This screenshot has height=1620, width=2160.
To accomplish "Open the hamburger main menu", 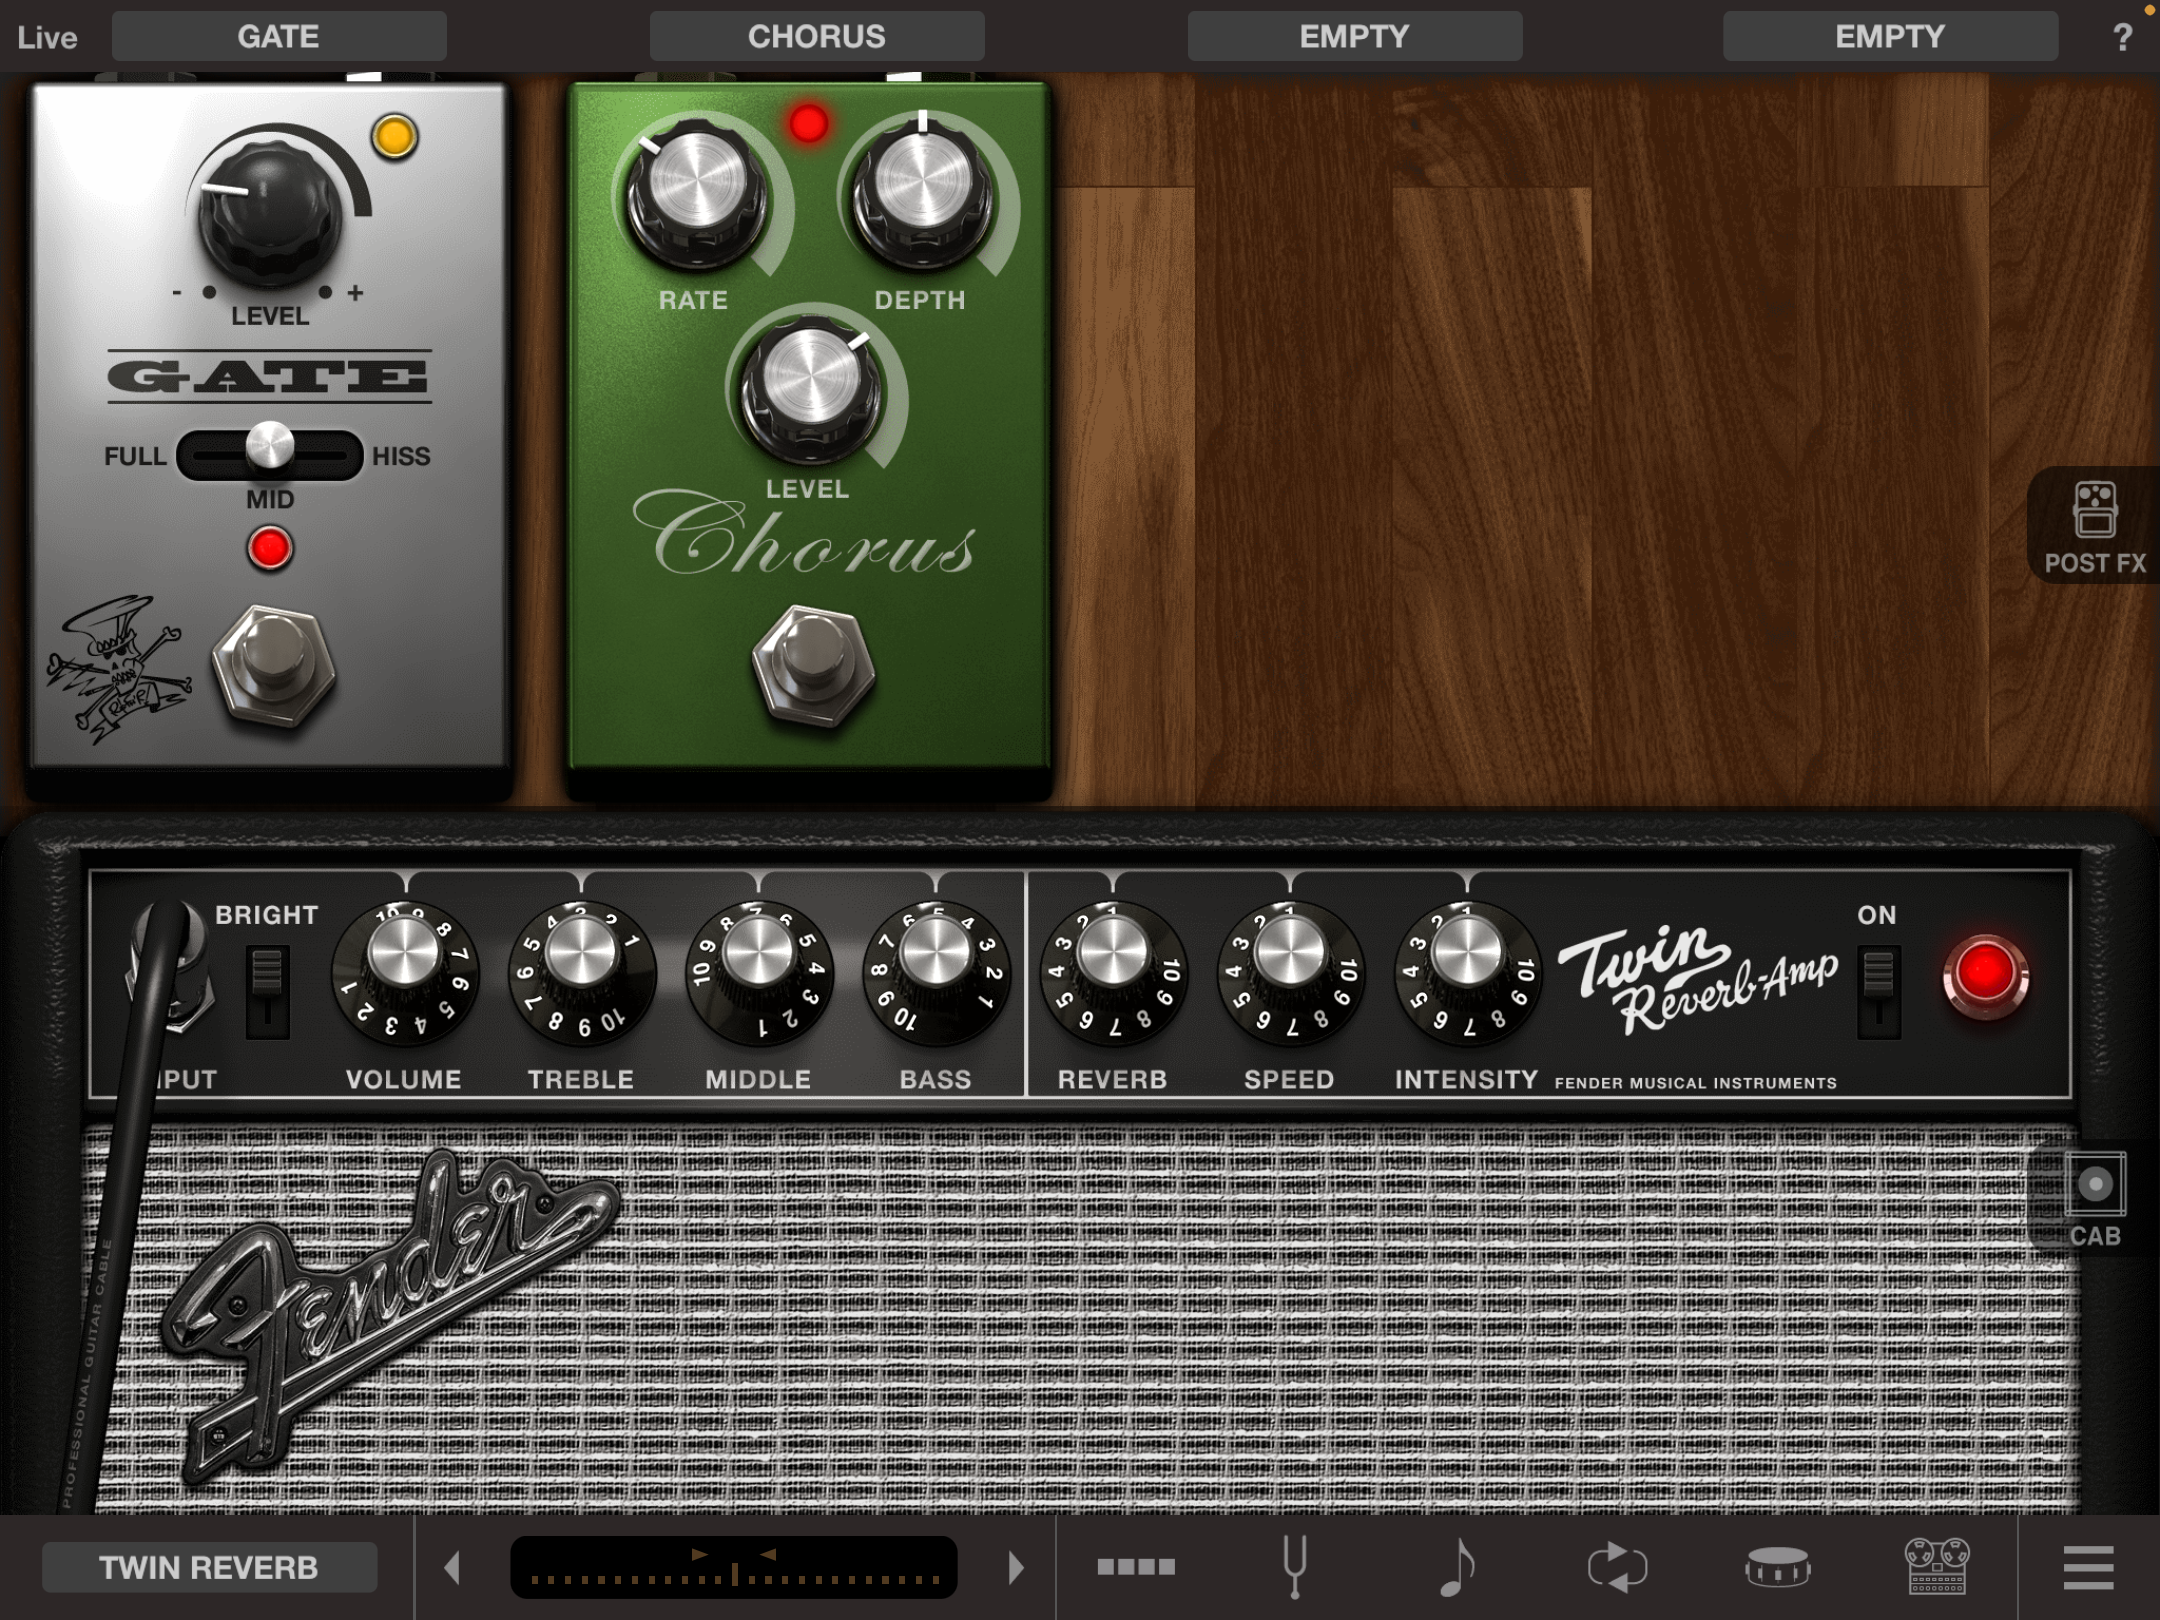I will pos(2089,1567).
